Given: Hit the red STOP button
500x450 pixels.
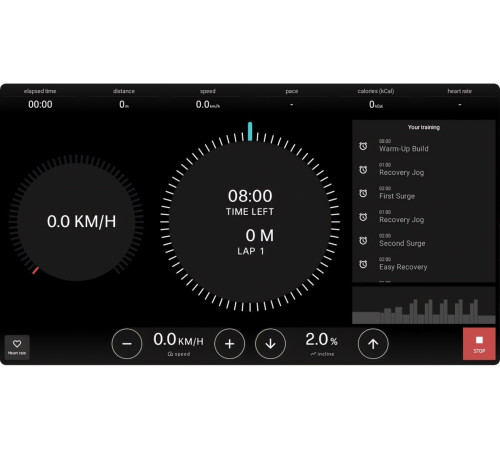Looking at the screenshot, I should [x=479, y=344].
